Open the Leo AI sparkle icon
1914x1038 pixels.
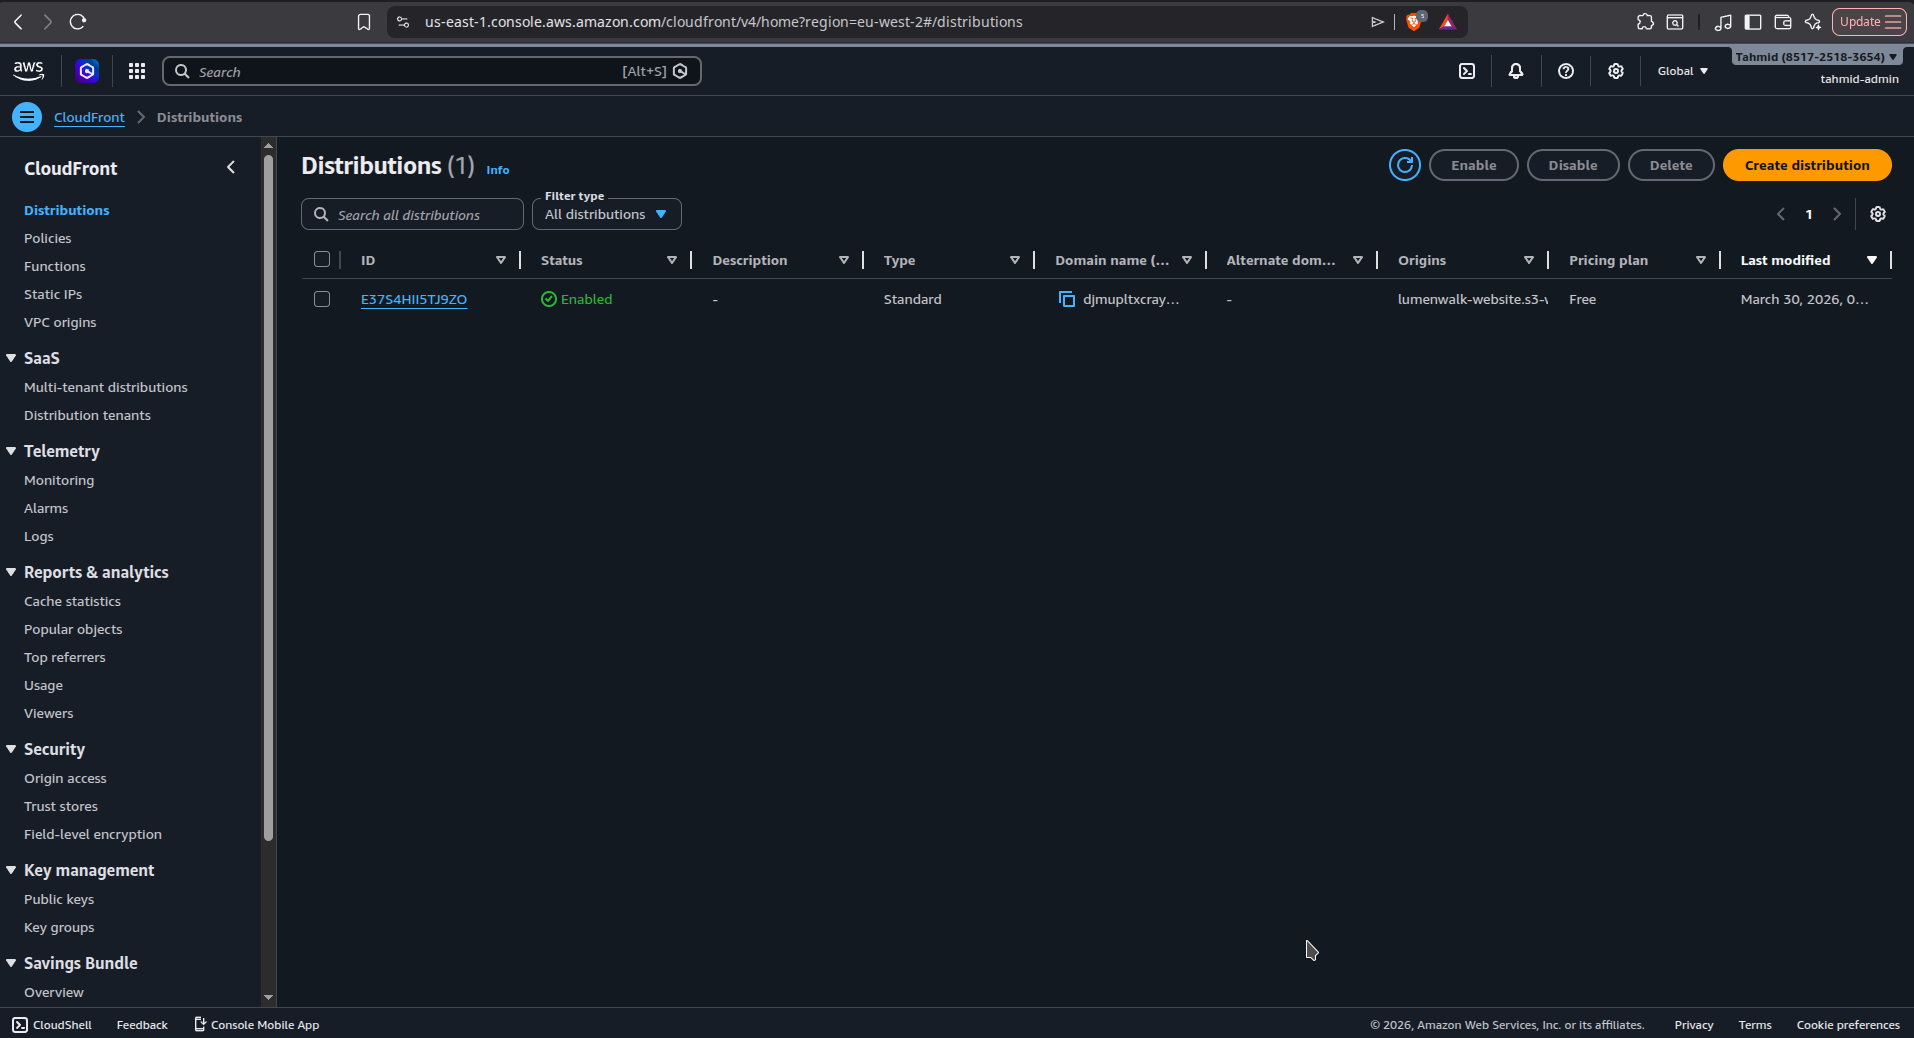[1813, 22]
